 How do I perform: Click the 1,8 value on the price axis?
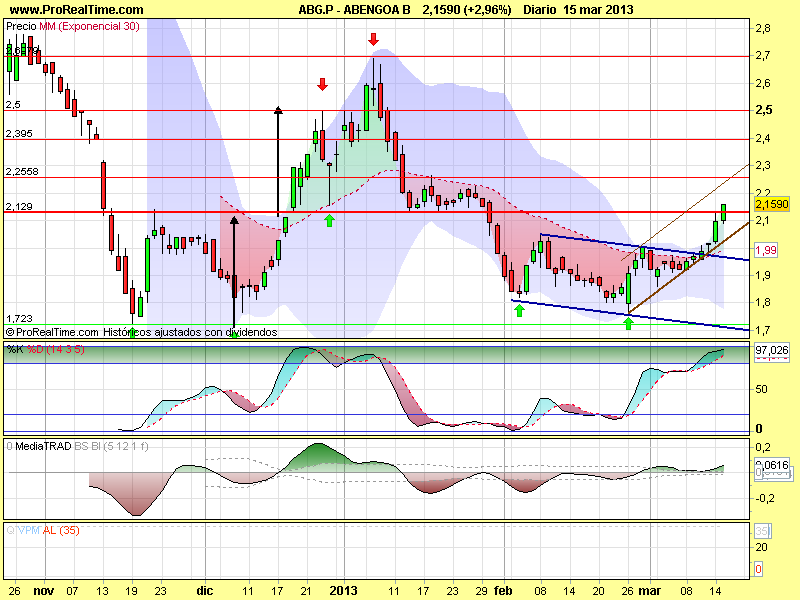(x=763, y=302)
